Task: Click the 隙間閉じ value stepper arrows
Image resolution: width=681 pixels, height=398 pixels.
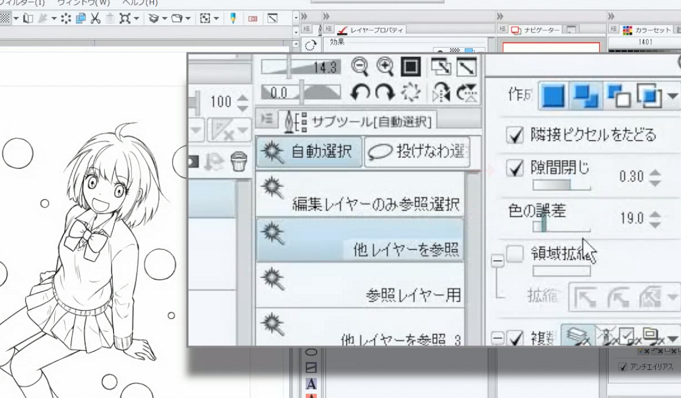Action: 655,177
